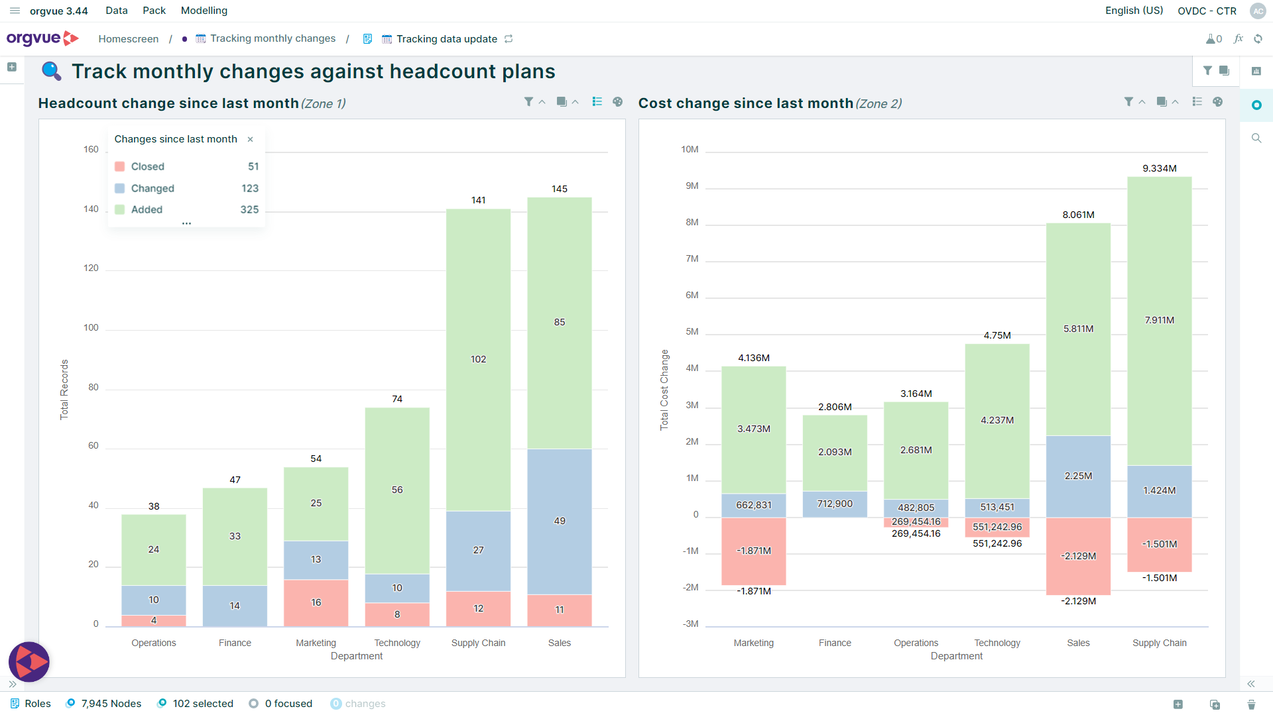Image resolution: width=1273 pixels, height=715 pixels.
Task: Click the user avatar in the top right
Action: pyautogui.click(x=1257, y=11)
